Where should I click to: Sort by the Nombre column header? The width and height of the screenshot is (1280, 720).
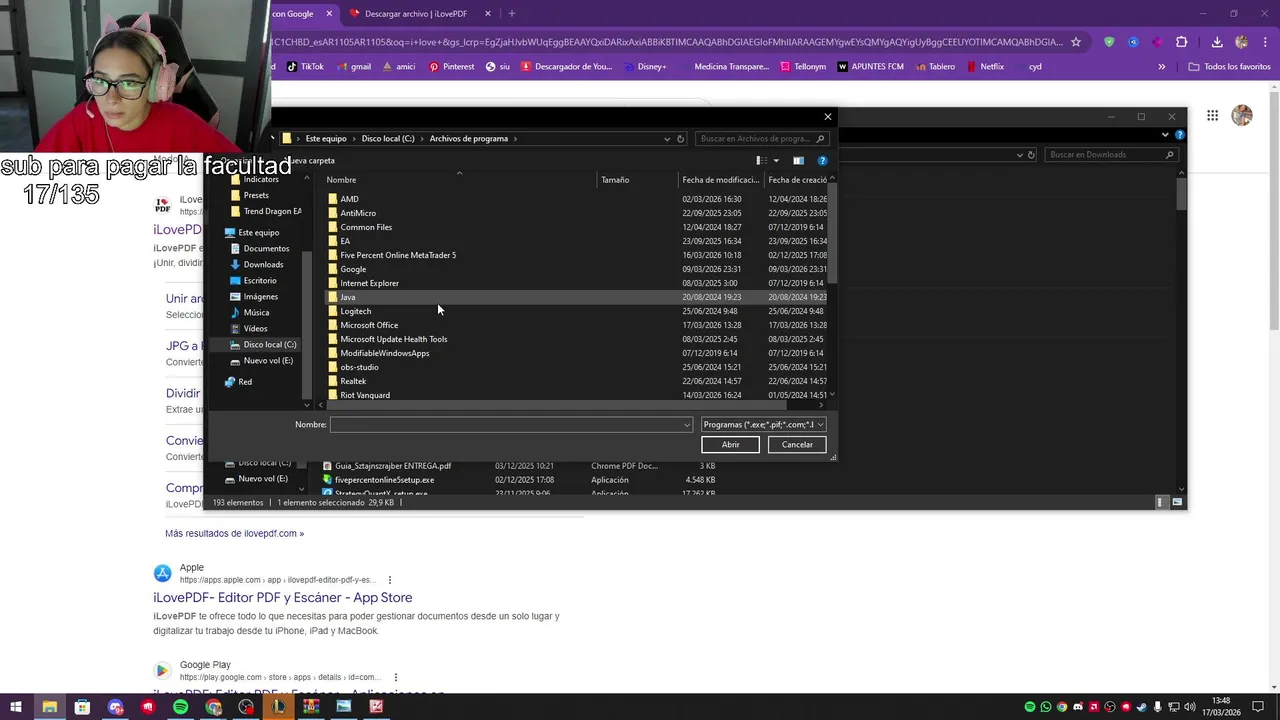tap(341, 180)
